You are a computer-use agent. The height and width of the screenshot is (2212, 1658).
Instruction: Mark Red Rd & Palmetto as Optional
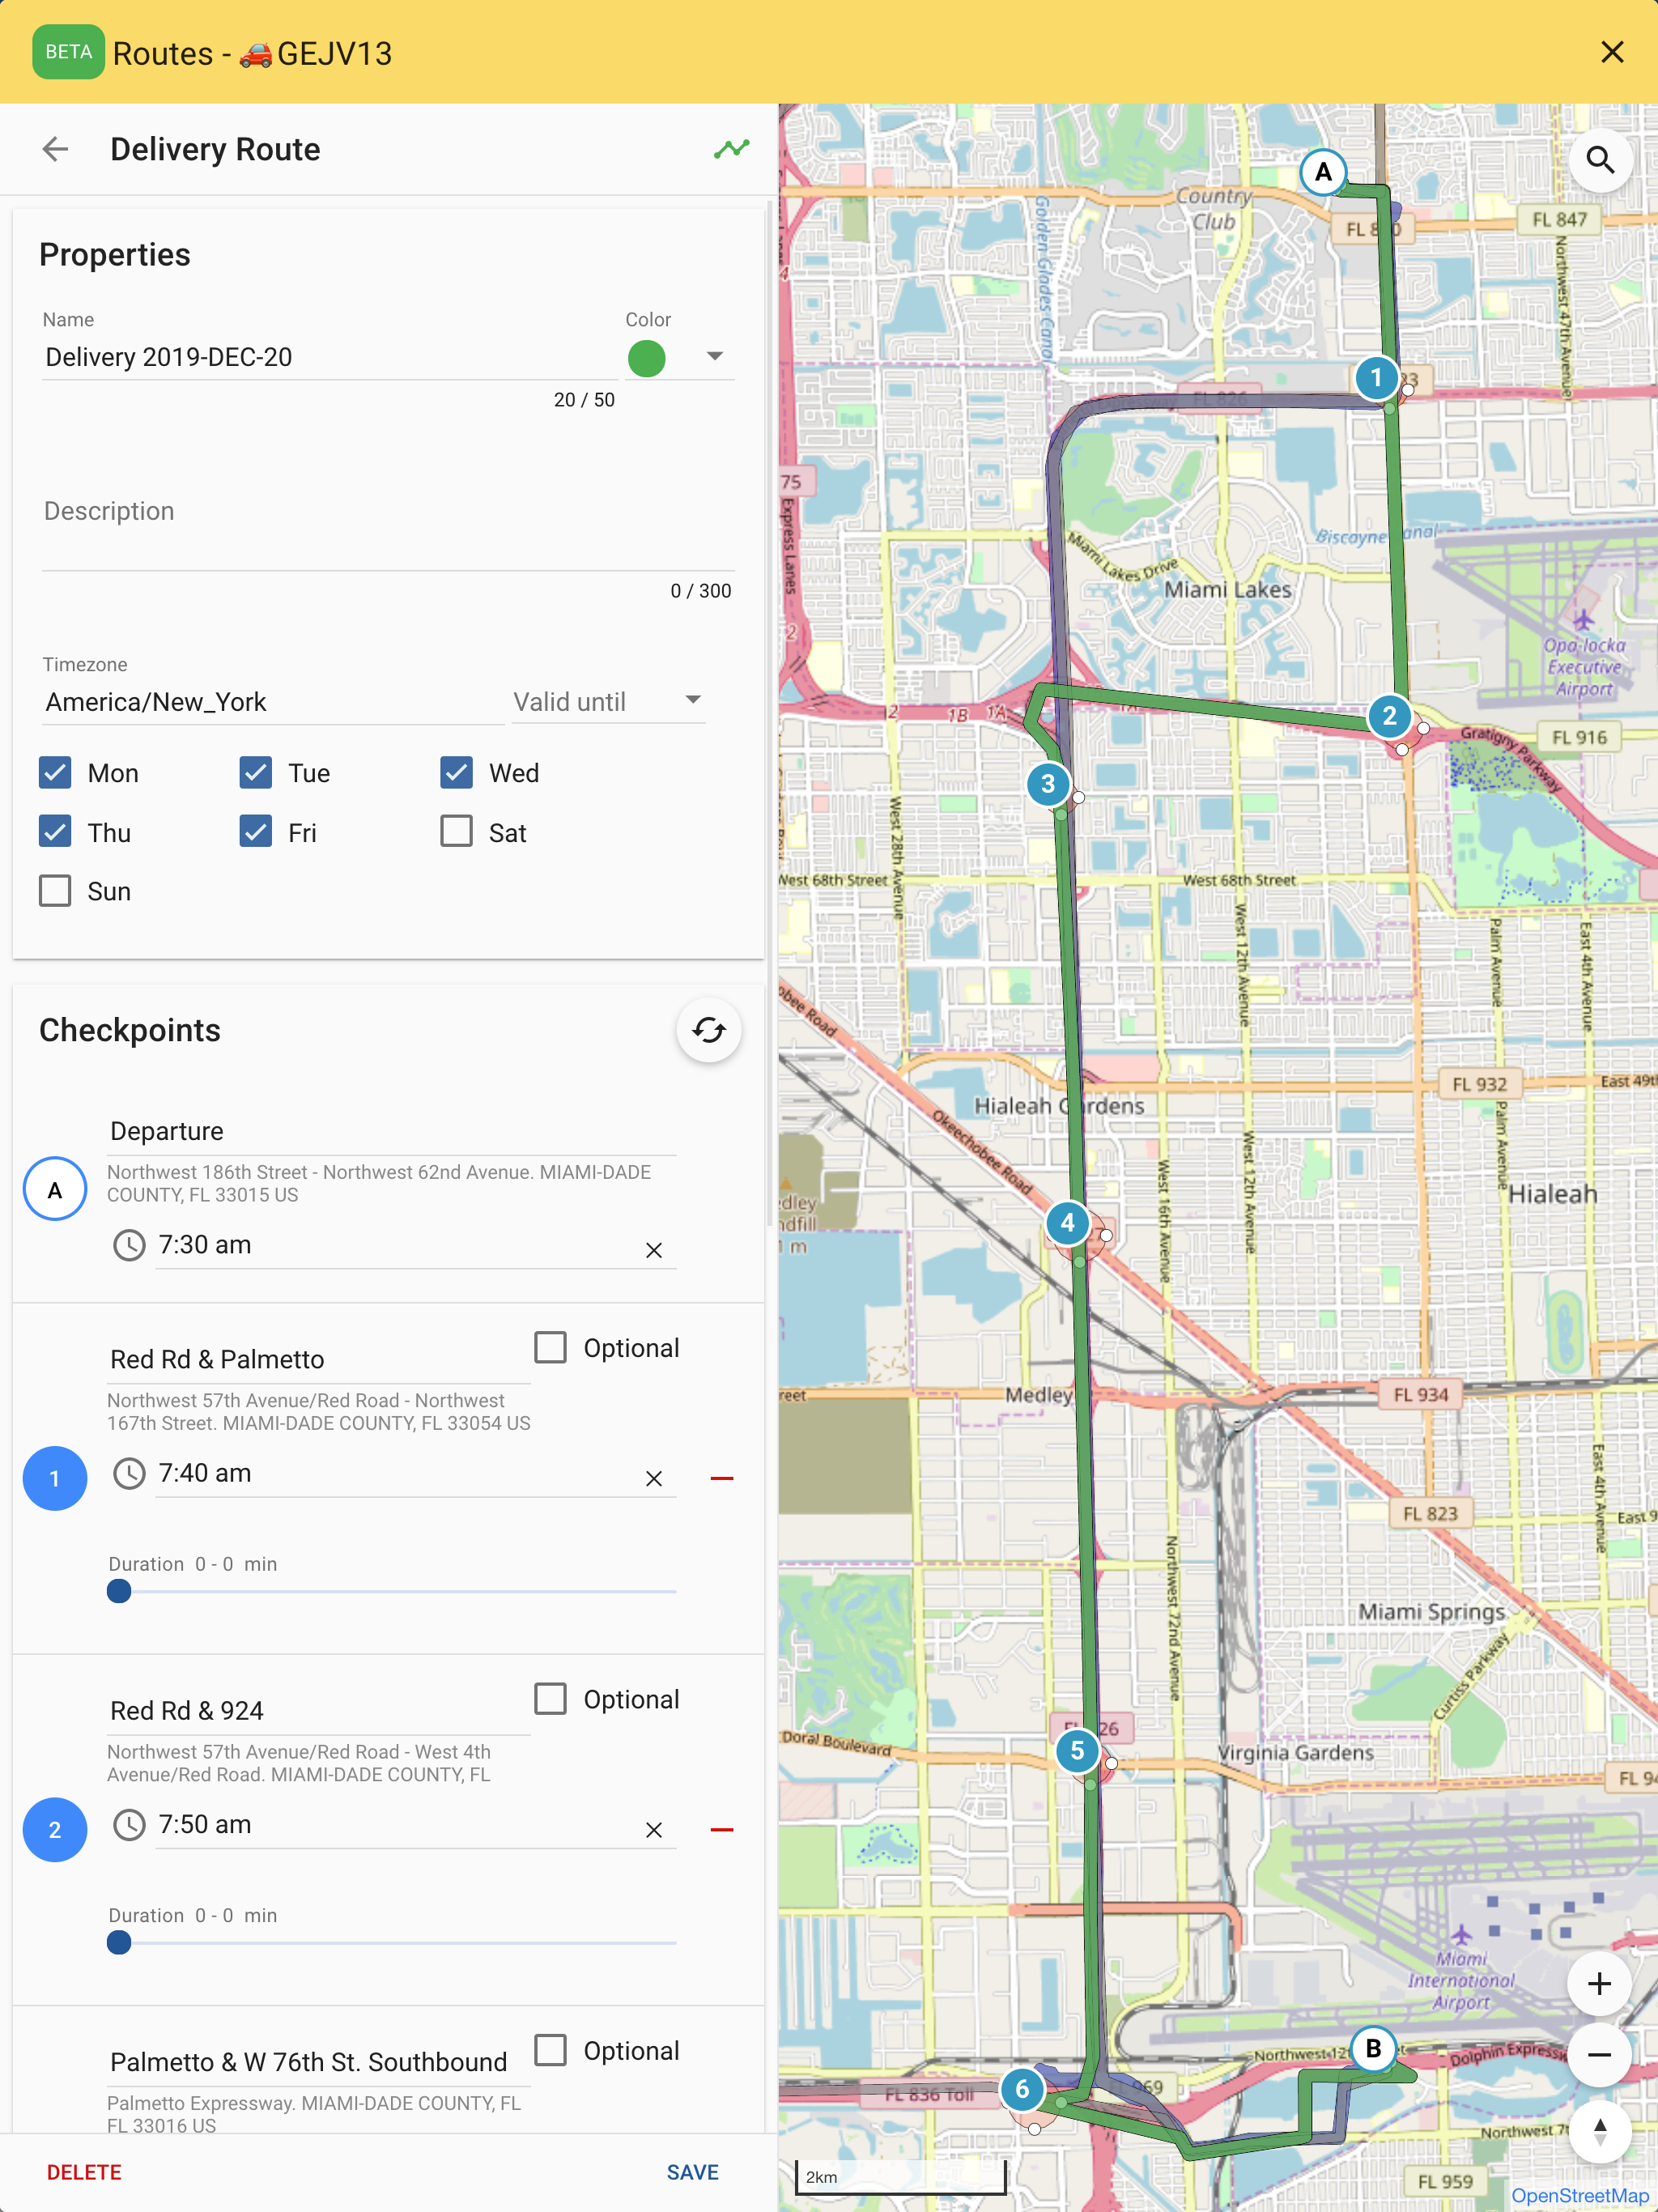[x=550, y=1348]
